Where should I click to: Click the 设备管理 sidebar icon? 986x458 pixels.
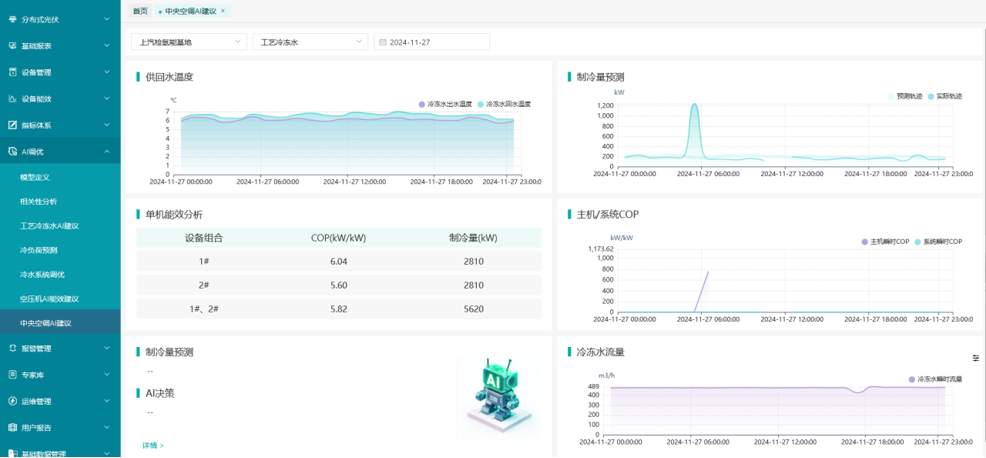click(13, 72)
